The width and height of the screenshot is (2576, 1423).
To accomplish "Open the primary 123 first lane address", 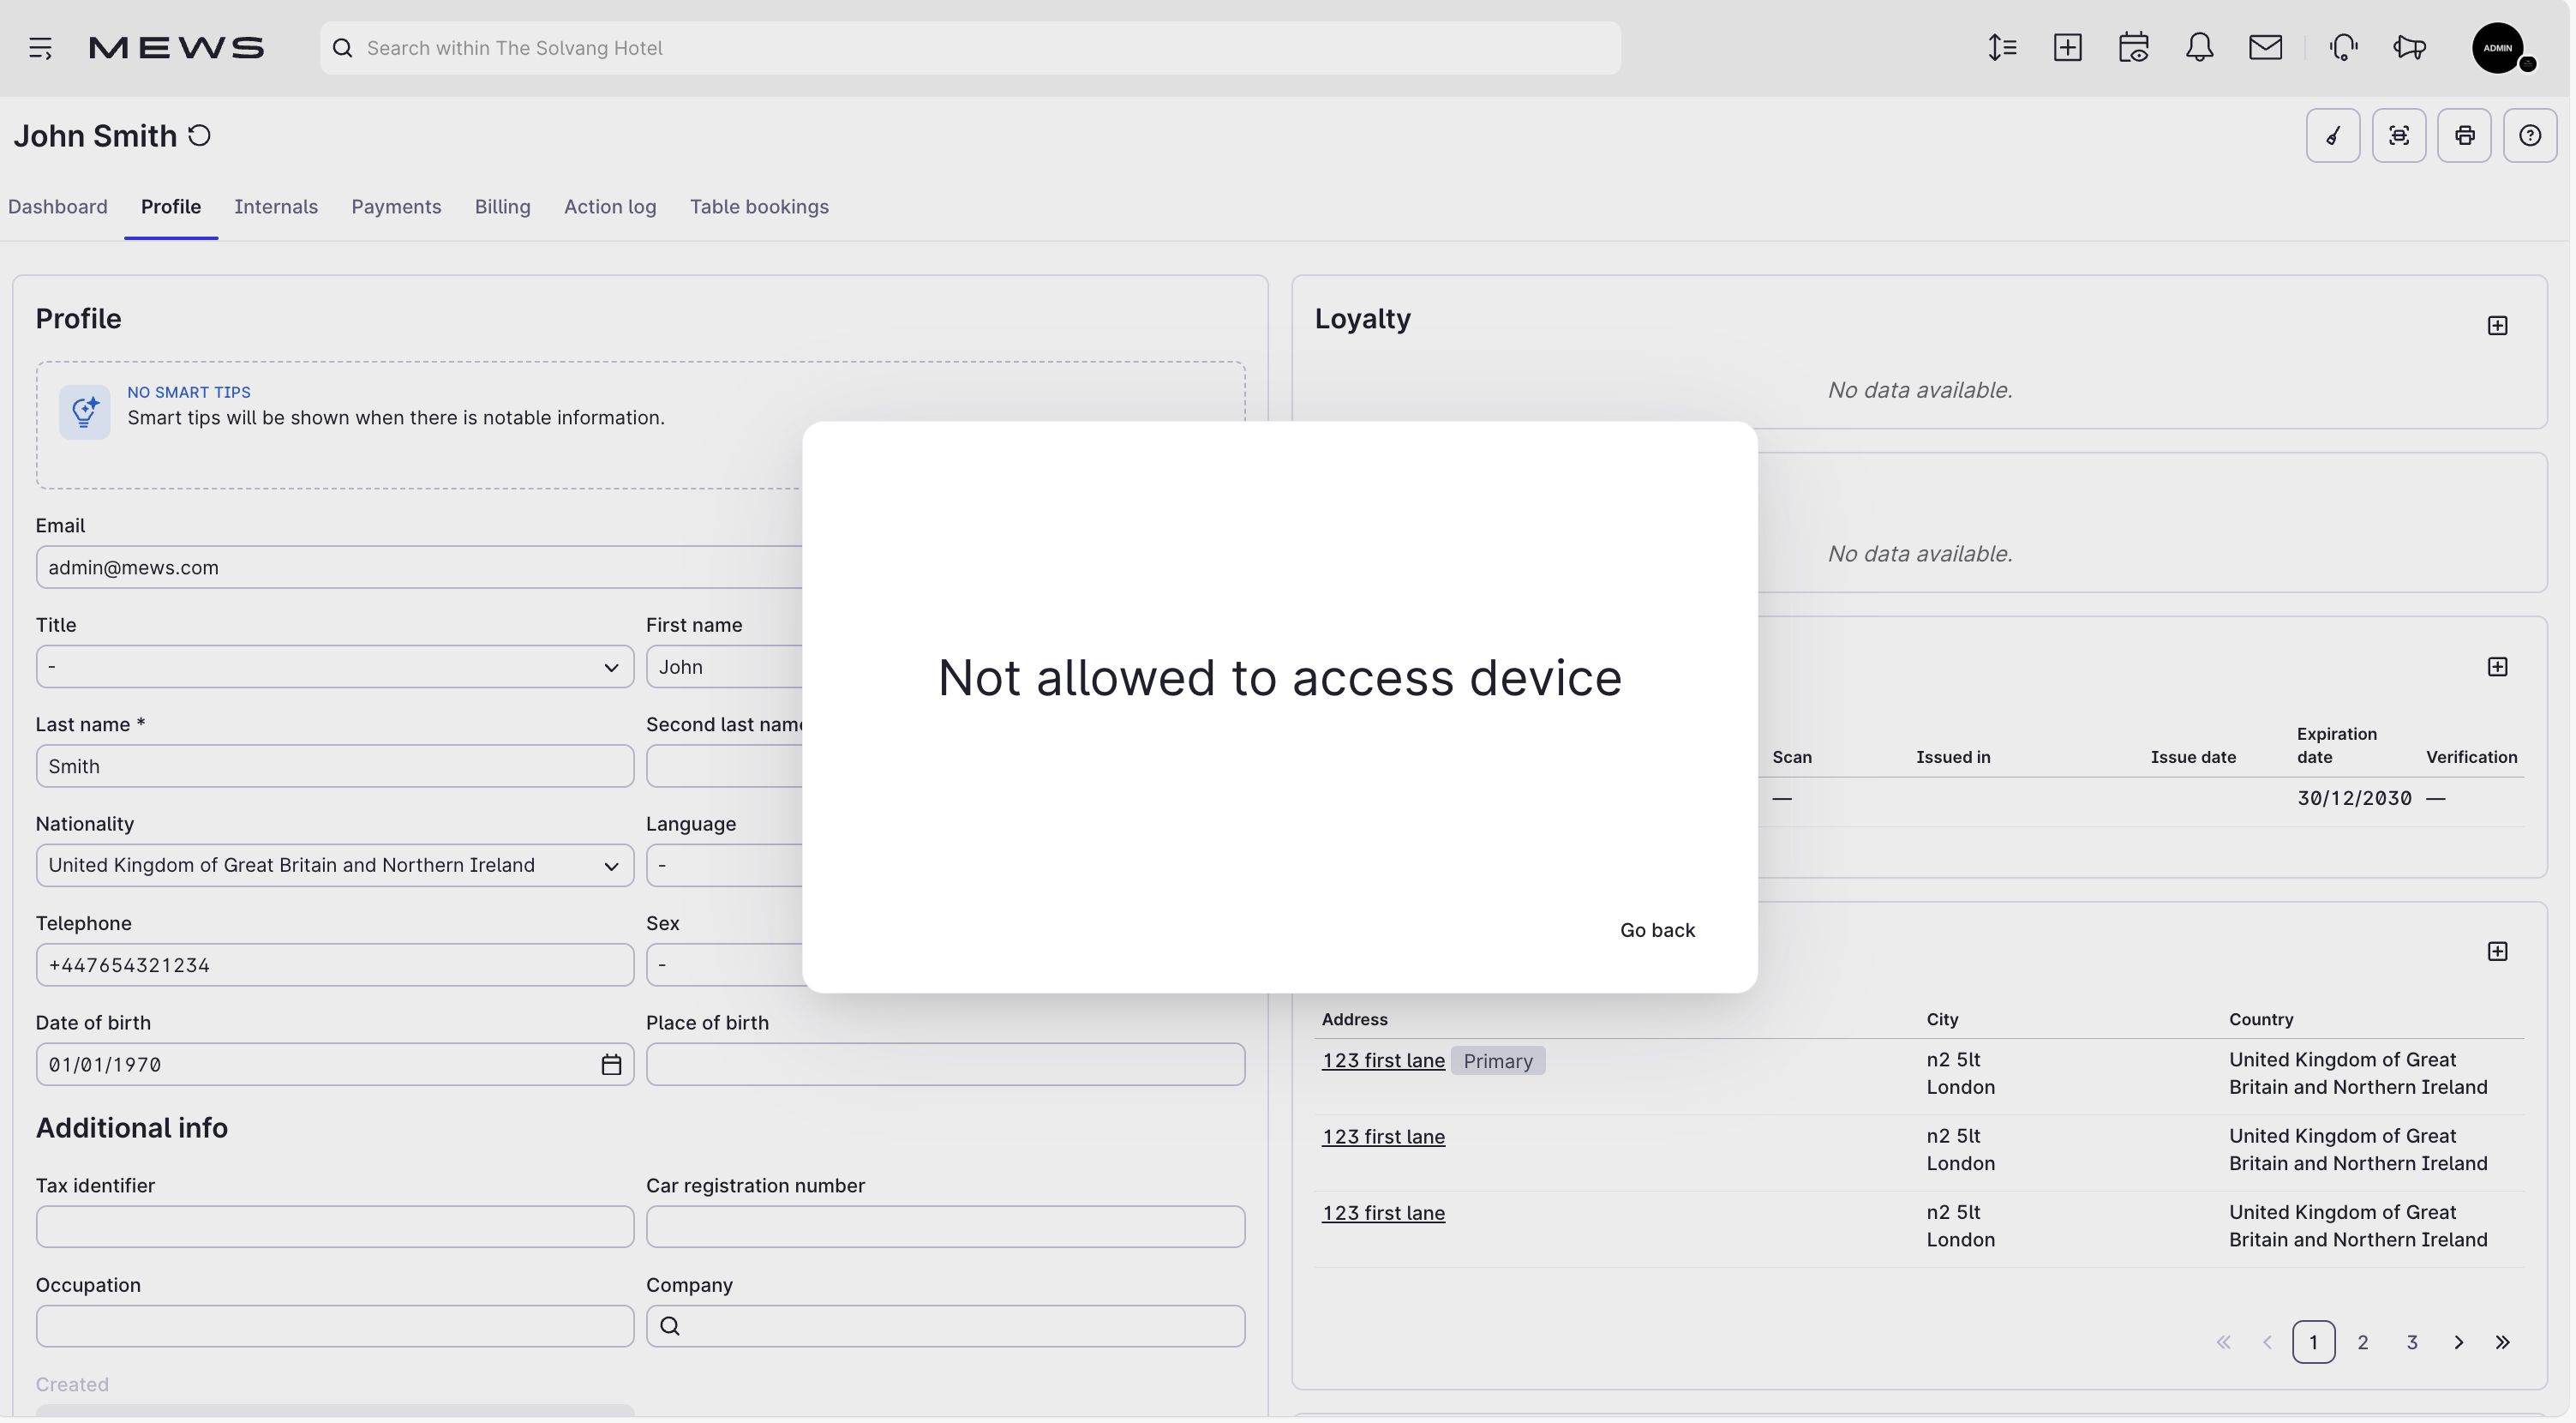I will point(1383,1060).
